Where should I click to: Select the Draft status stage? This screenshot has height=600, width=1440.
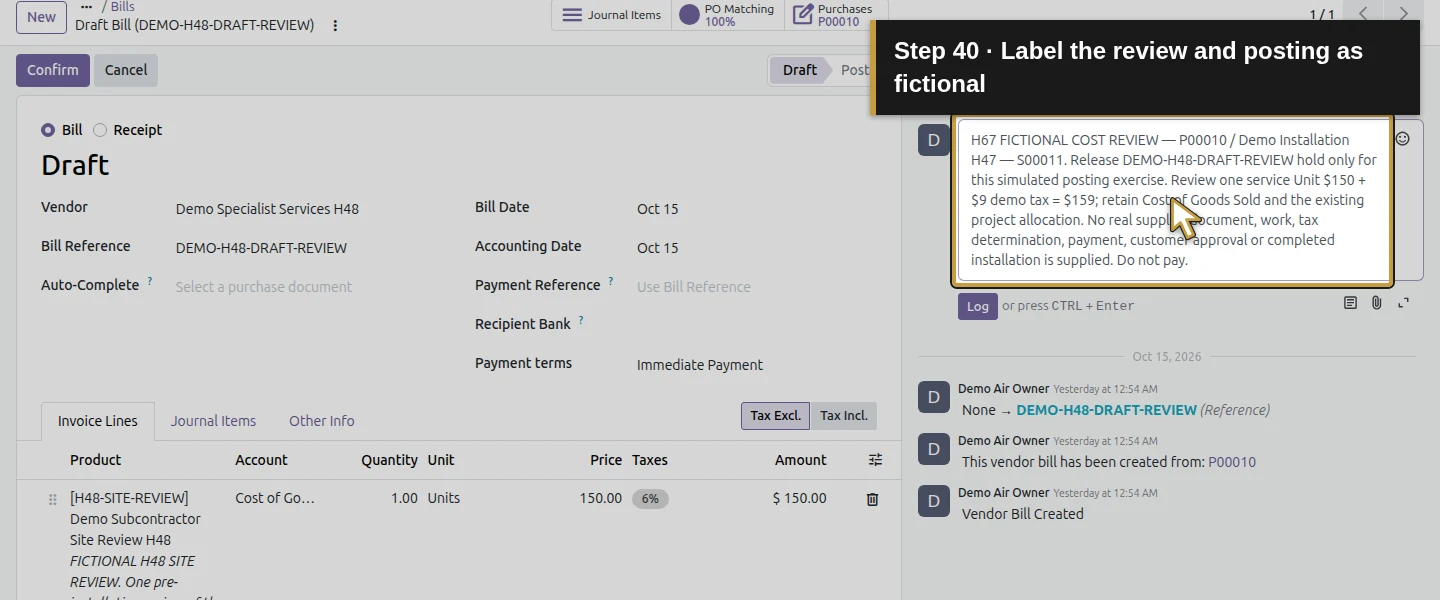pyautogui.click(x=799, y=70)
